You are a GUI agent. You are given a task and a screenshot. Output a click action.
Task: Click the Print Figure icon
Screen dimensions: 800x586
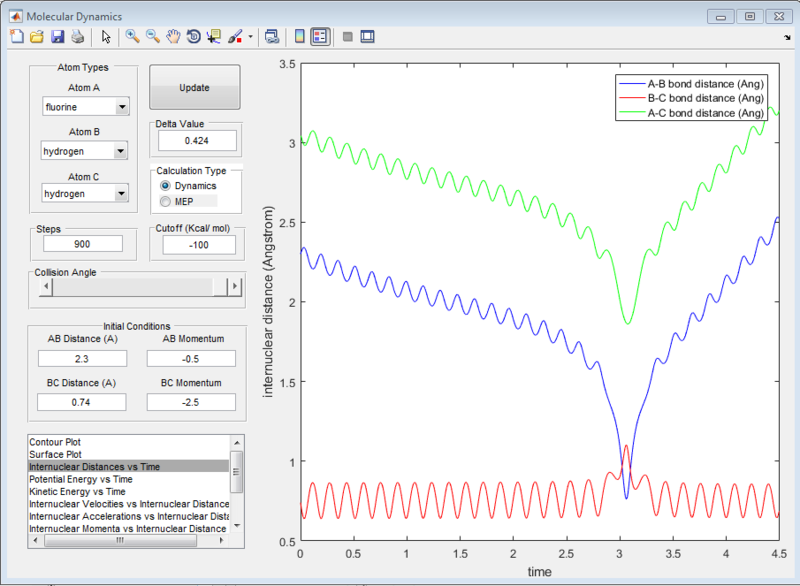(x=77, y=37)
